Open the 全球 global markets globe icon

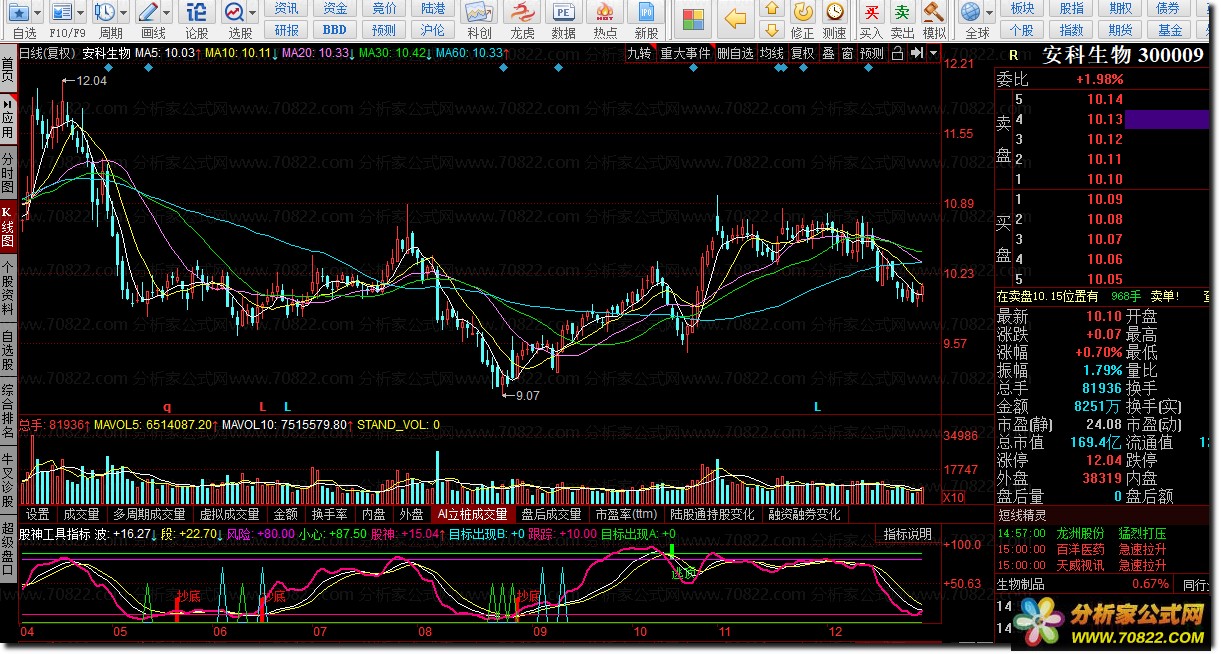coord(970,12)
